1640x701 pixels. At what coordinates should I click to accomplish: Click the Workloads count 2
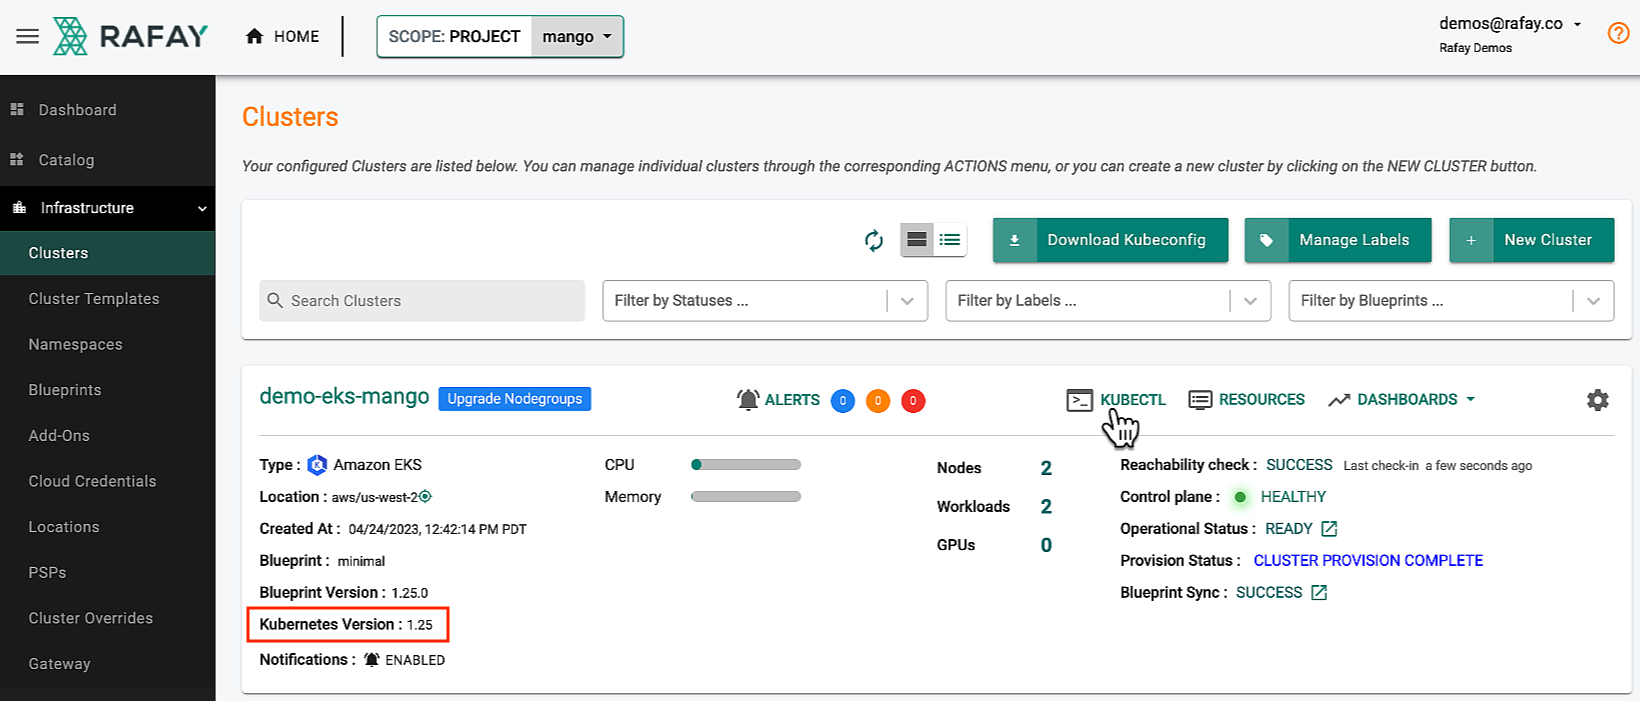[x=1046, y=507]
